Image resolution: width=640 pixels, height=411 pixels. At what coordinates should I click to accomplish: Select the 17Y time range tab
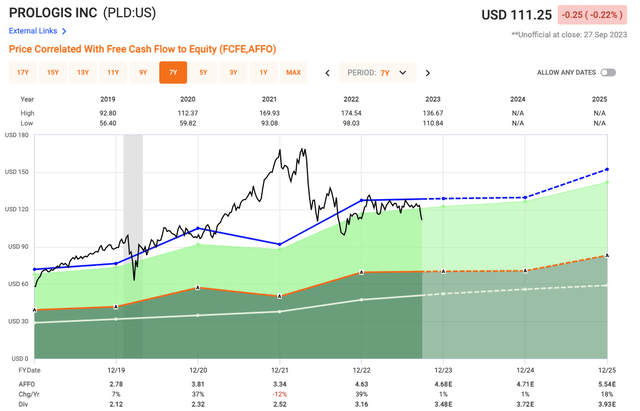point(23,73)
